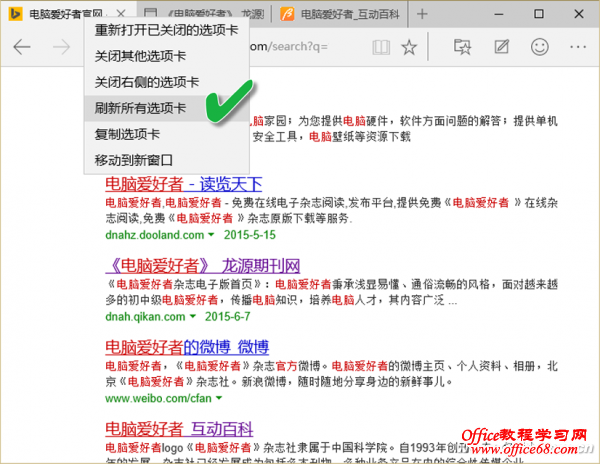600x464 pixels.
Task: Open Reading view book icon
Action: (x=381, y=47)
